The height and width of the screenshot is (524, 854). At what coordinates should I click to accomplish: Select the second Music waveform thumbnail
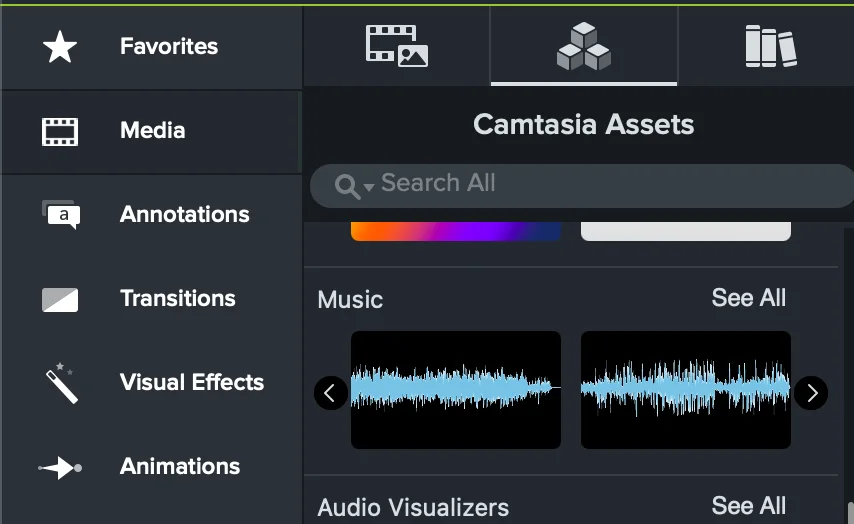point(686,390)
